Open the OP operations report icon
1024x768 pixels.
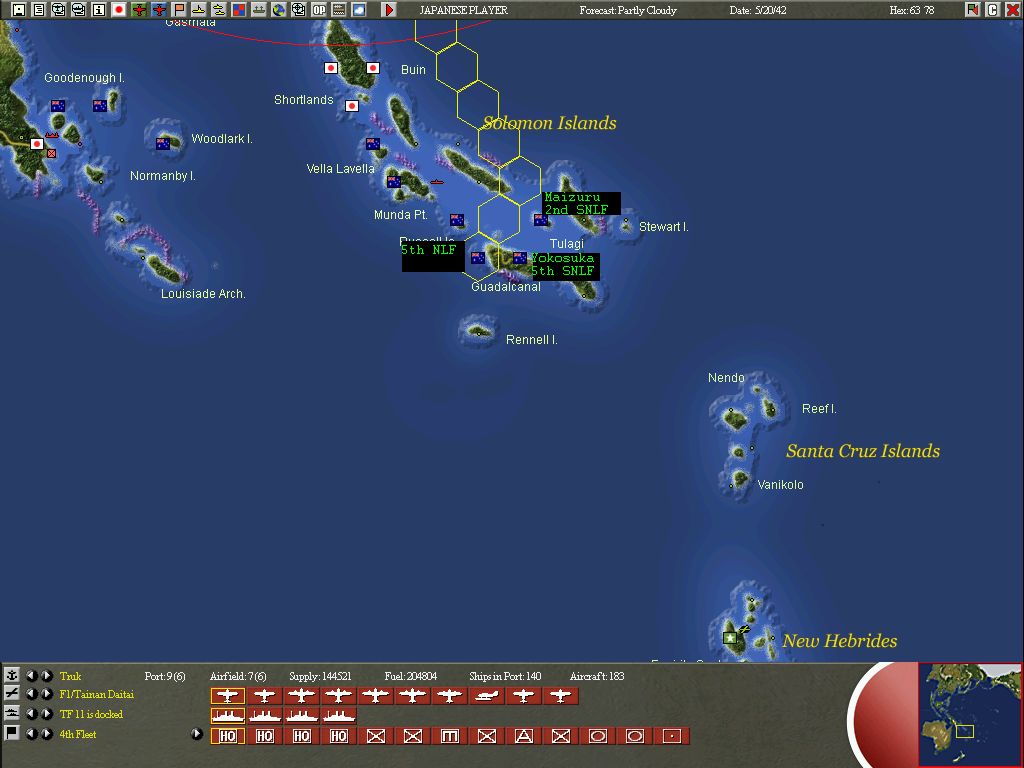(x=319, y=10)
